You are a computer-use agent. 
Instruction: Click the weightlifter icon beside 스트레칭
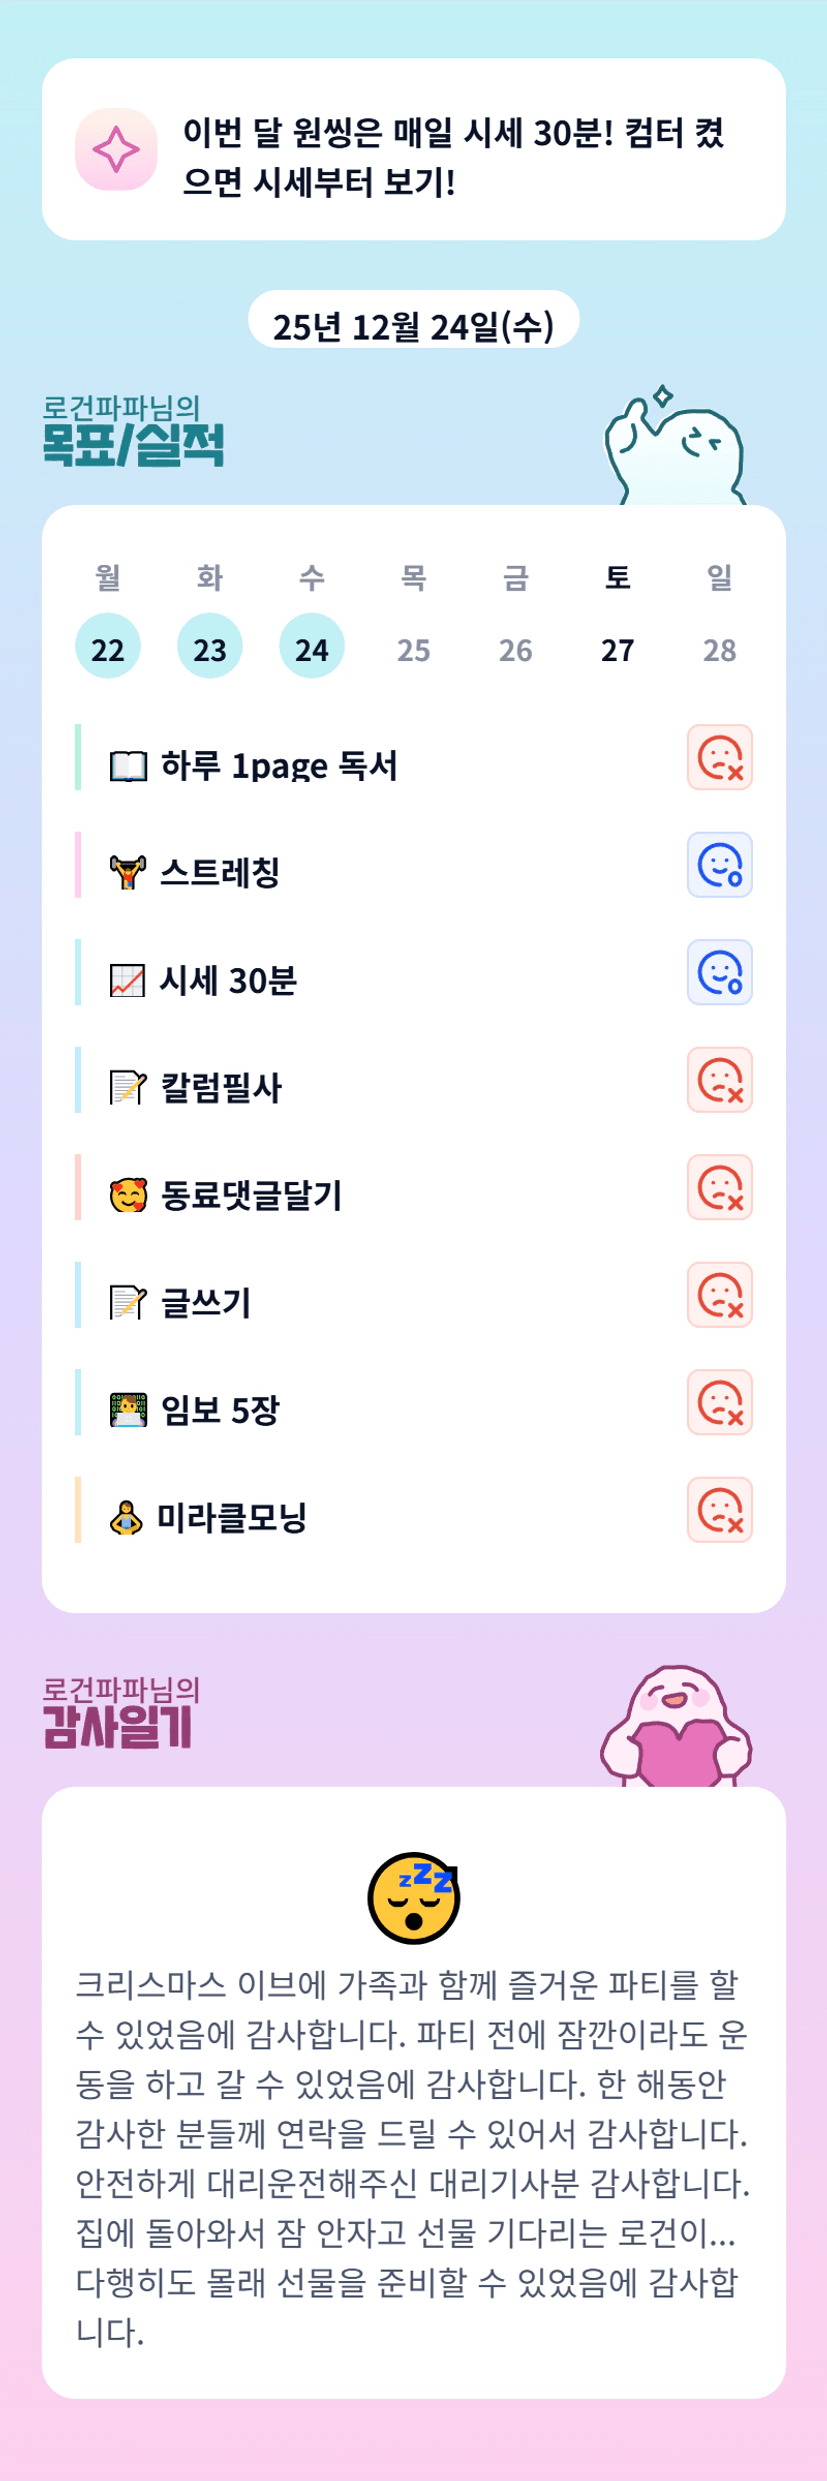click(x=128, y=873)
